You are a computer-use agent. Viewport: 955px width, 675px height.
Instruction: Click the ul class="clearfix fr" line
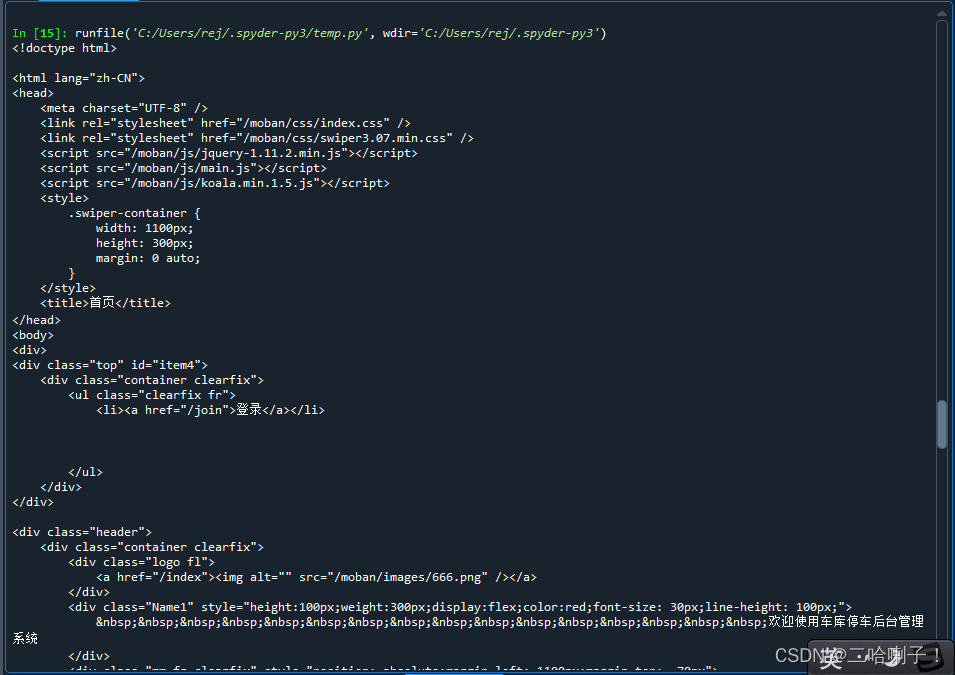pyautogui.click(x=152, y=395)
